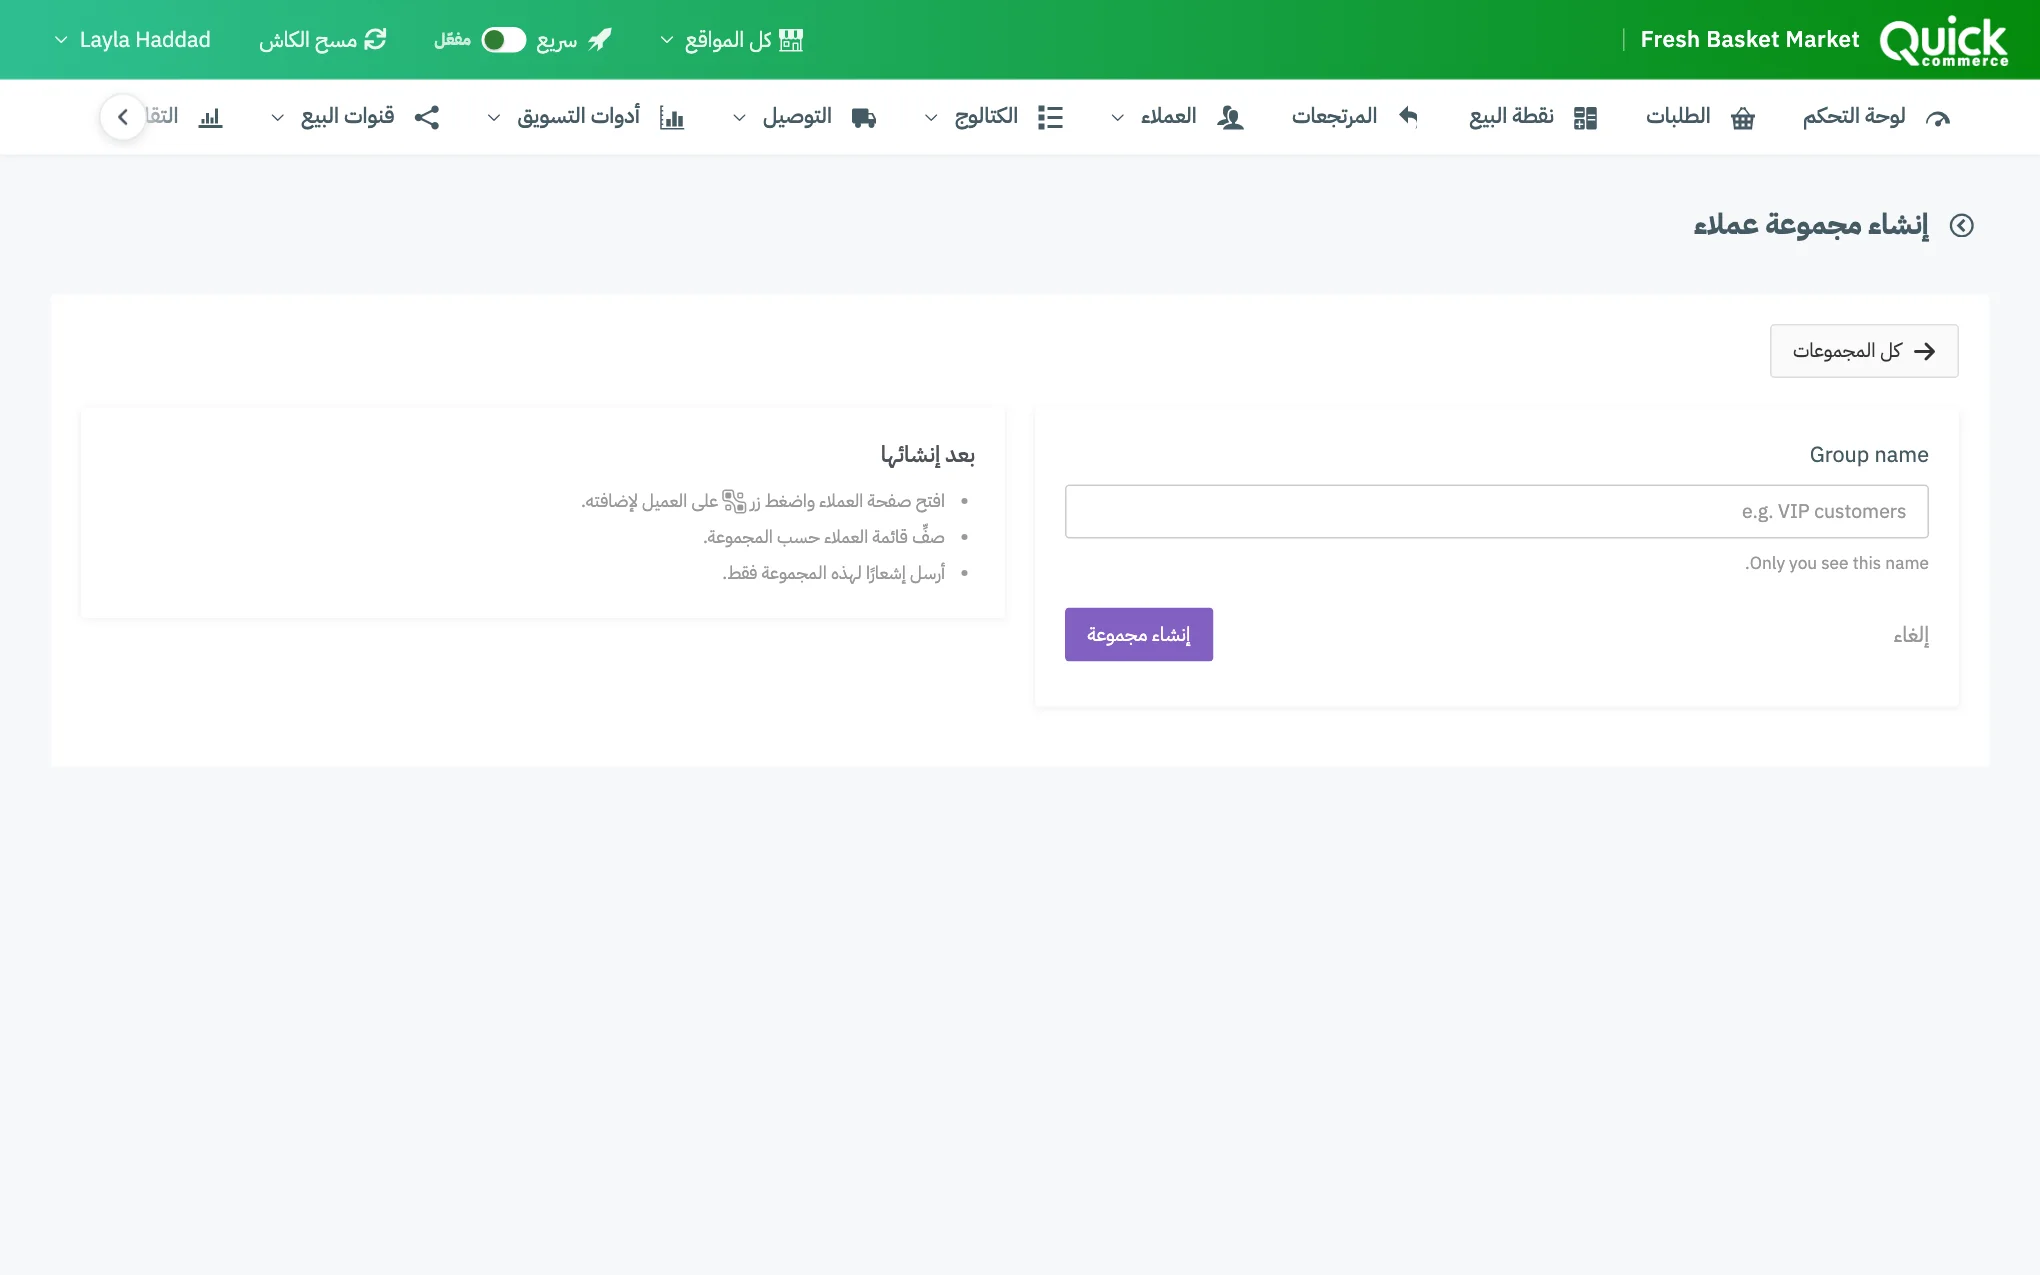Click the أدوات التسويق marketing tools label
The height and width of the screenshot is (1275, 2040).
point(578,117)
